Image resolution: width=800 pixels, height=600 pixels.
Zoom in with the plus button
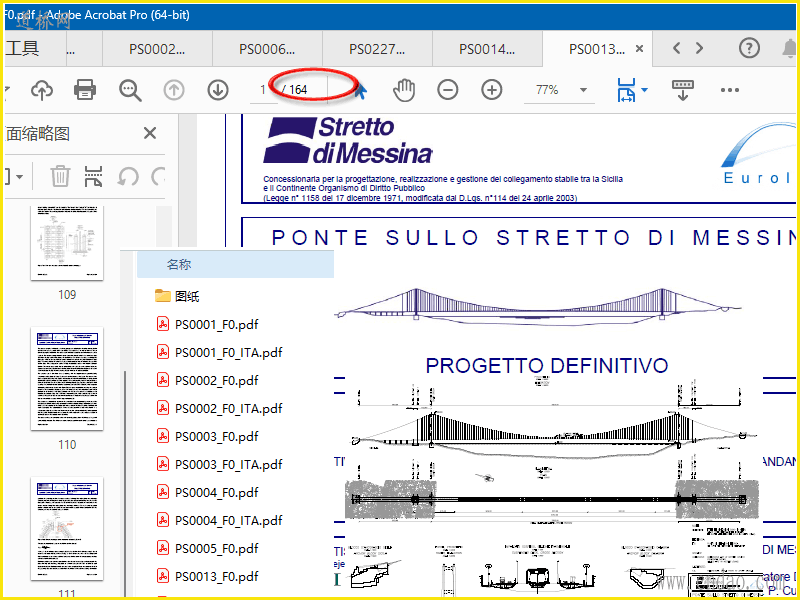491,90
